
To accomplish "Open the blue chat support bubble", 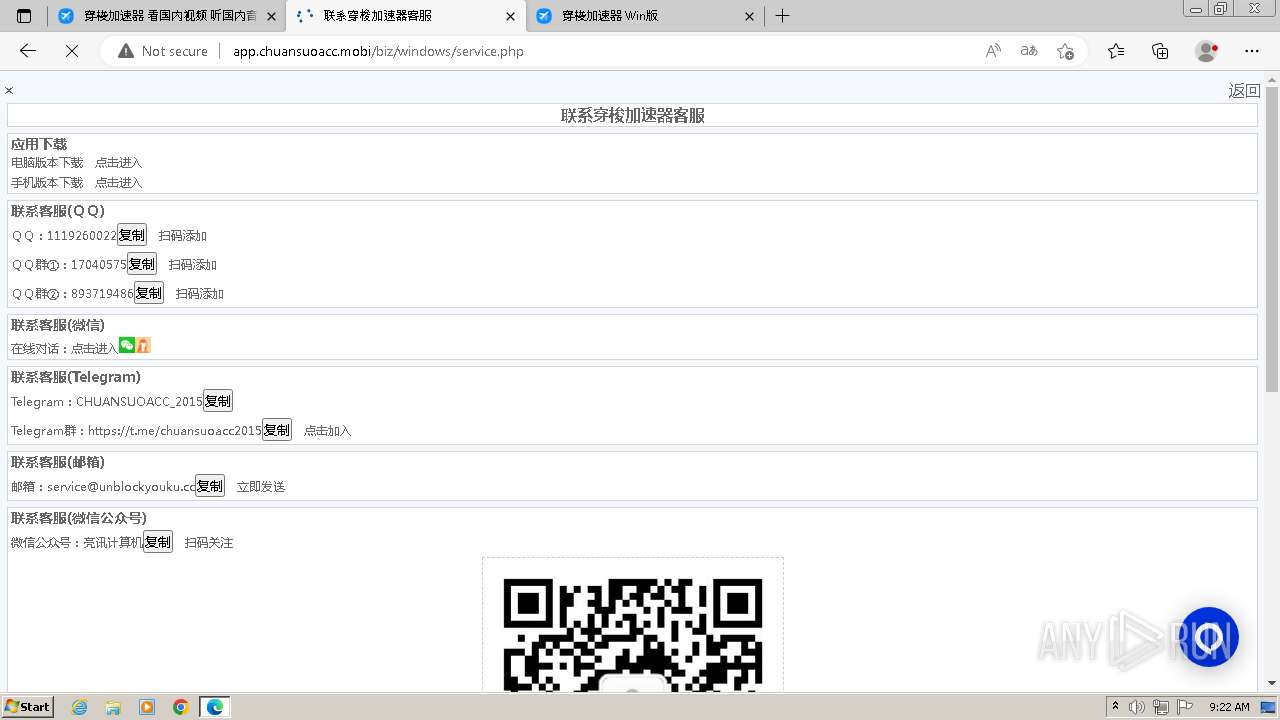I will tap(1208, 637).
